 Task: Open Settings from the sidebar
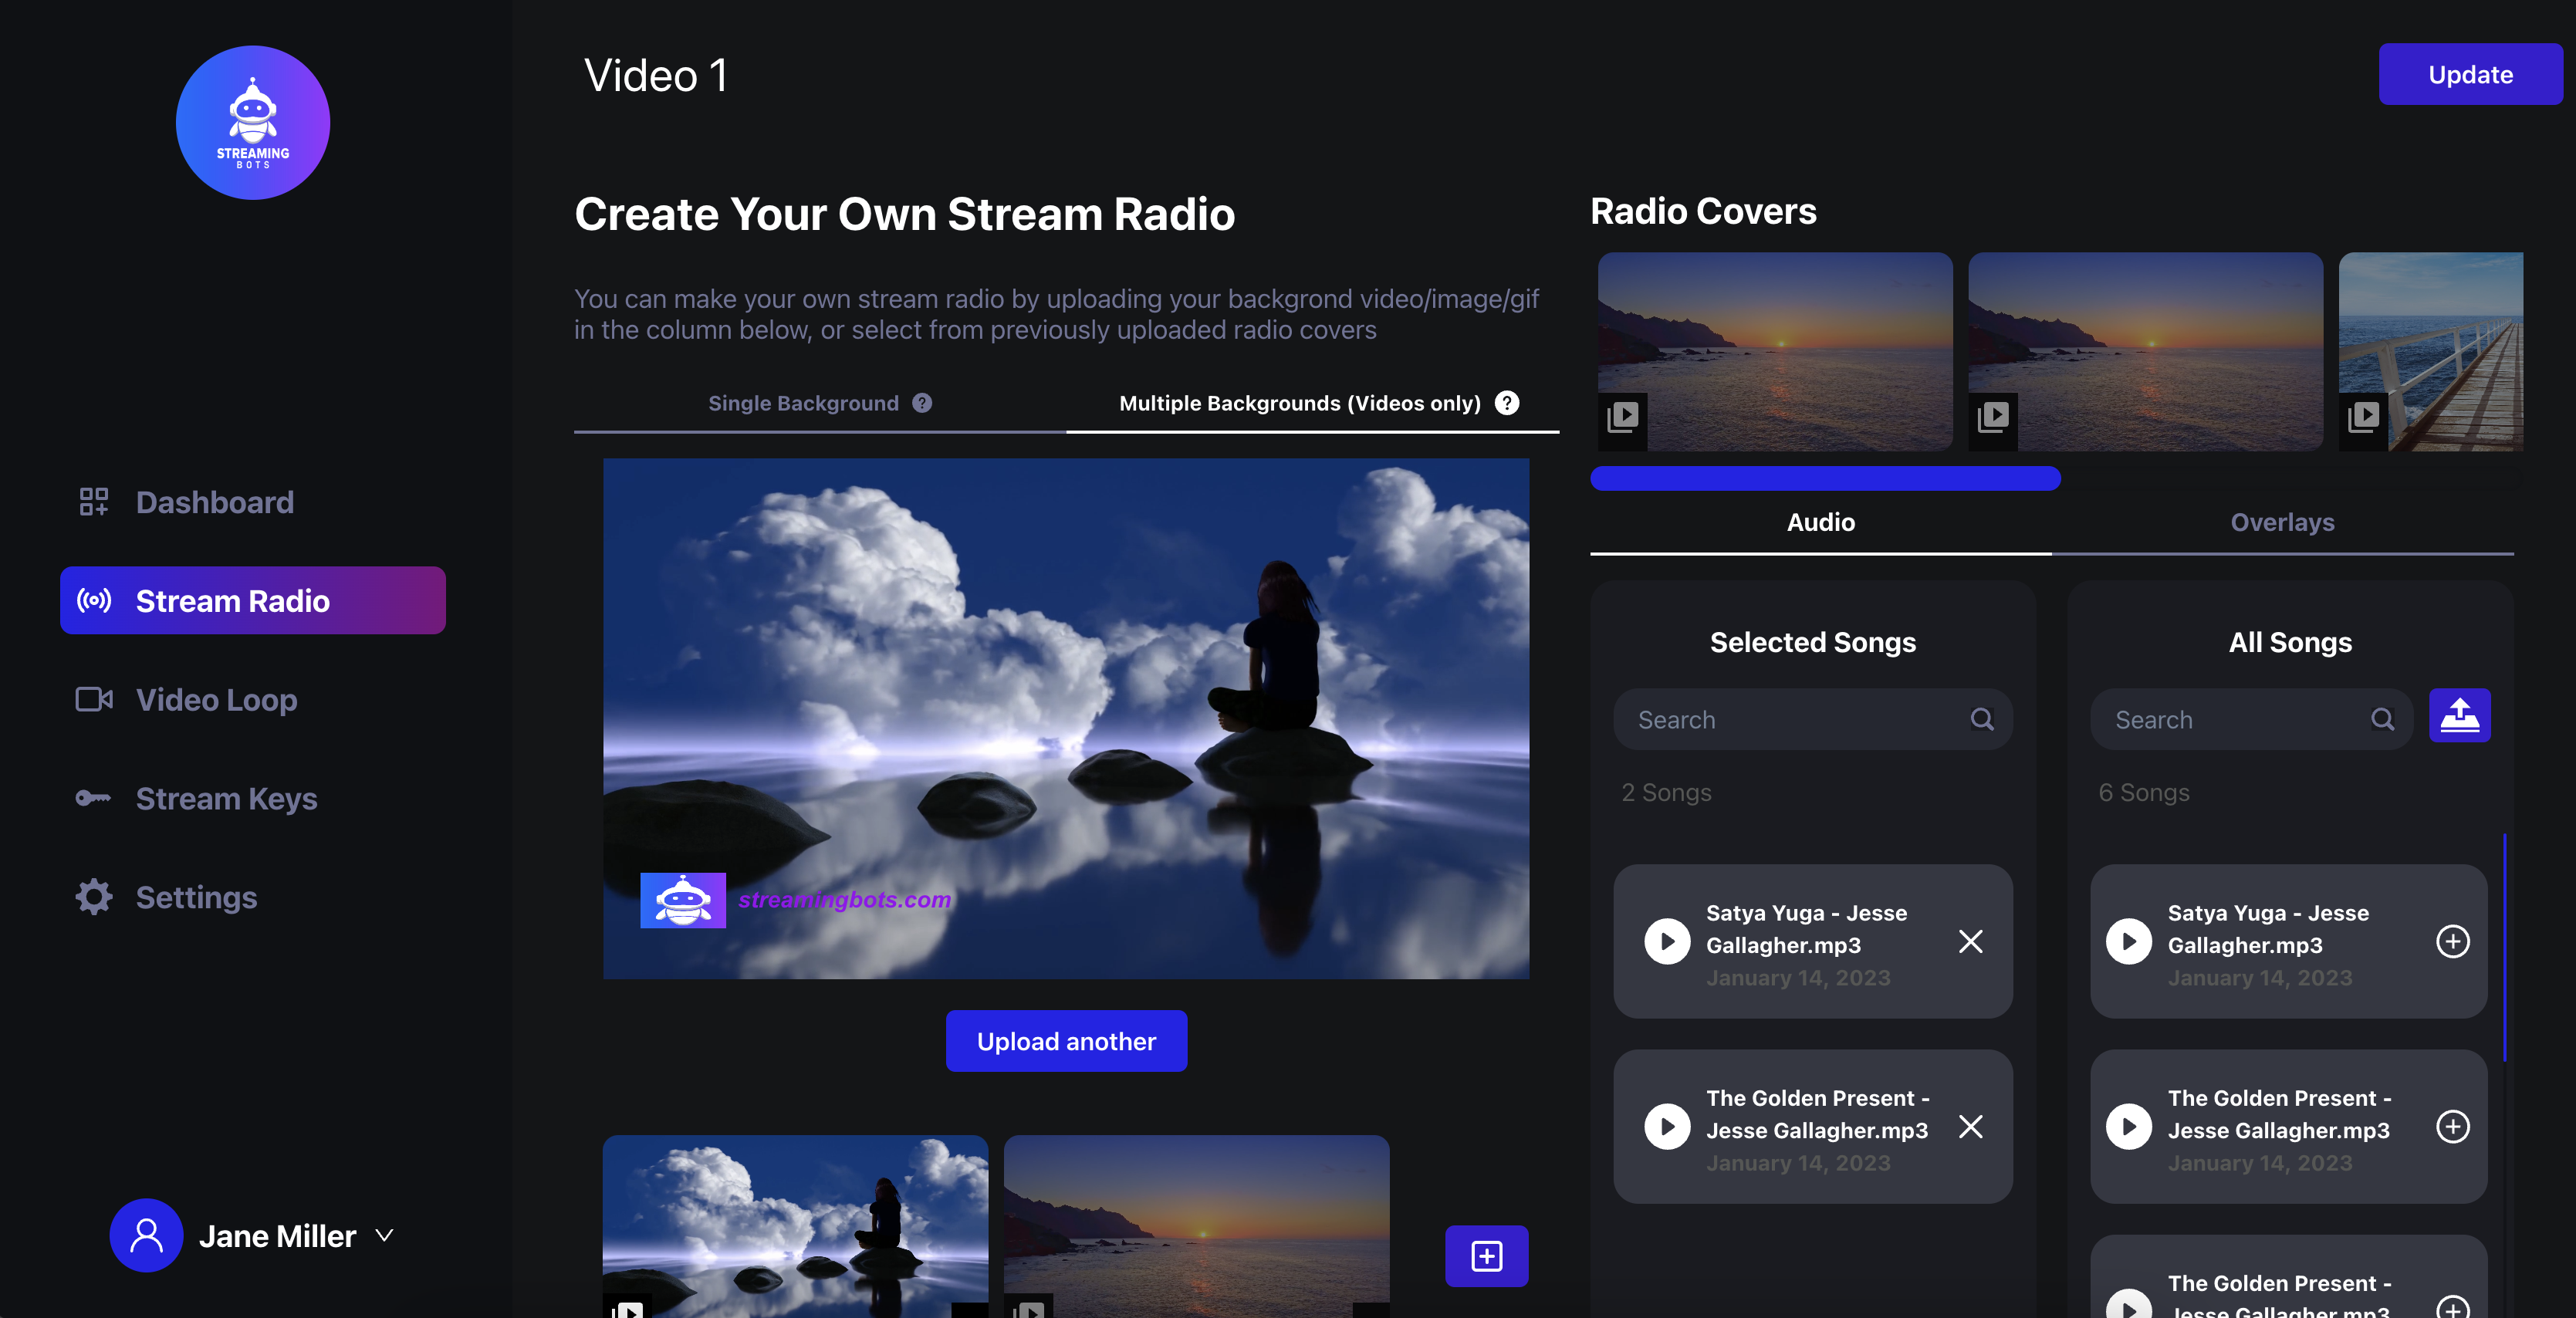[252, 897]
